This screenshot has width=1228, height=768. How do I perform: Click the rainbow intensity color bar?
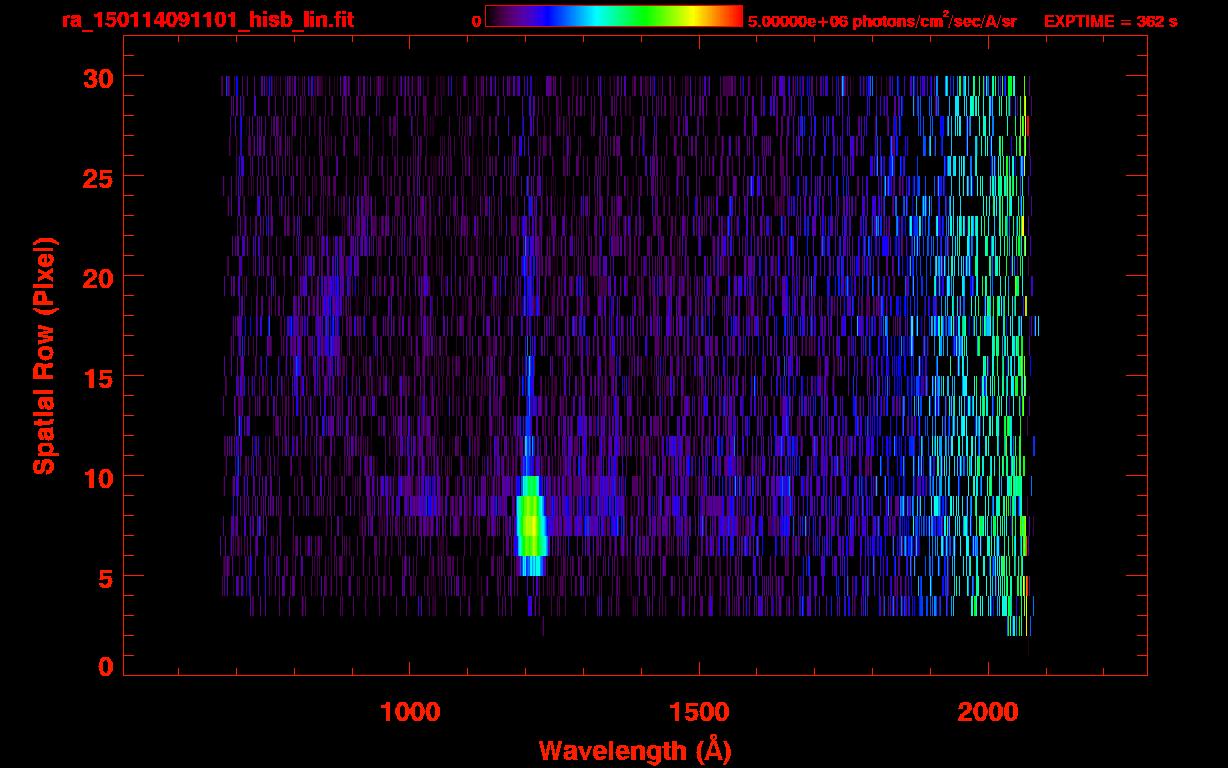[613, 16]
